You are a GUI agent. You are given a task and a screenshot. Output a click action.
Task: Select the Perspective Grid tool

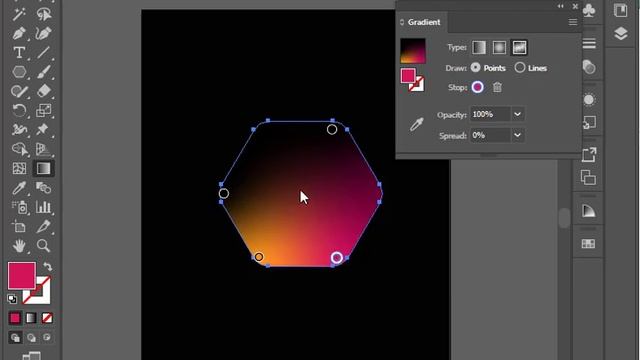pyautogui.click(x=43, y=149)
